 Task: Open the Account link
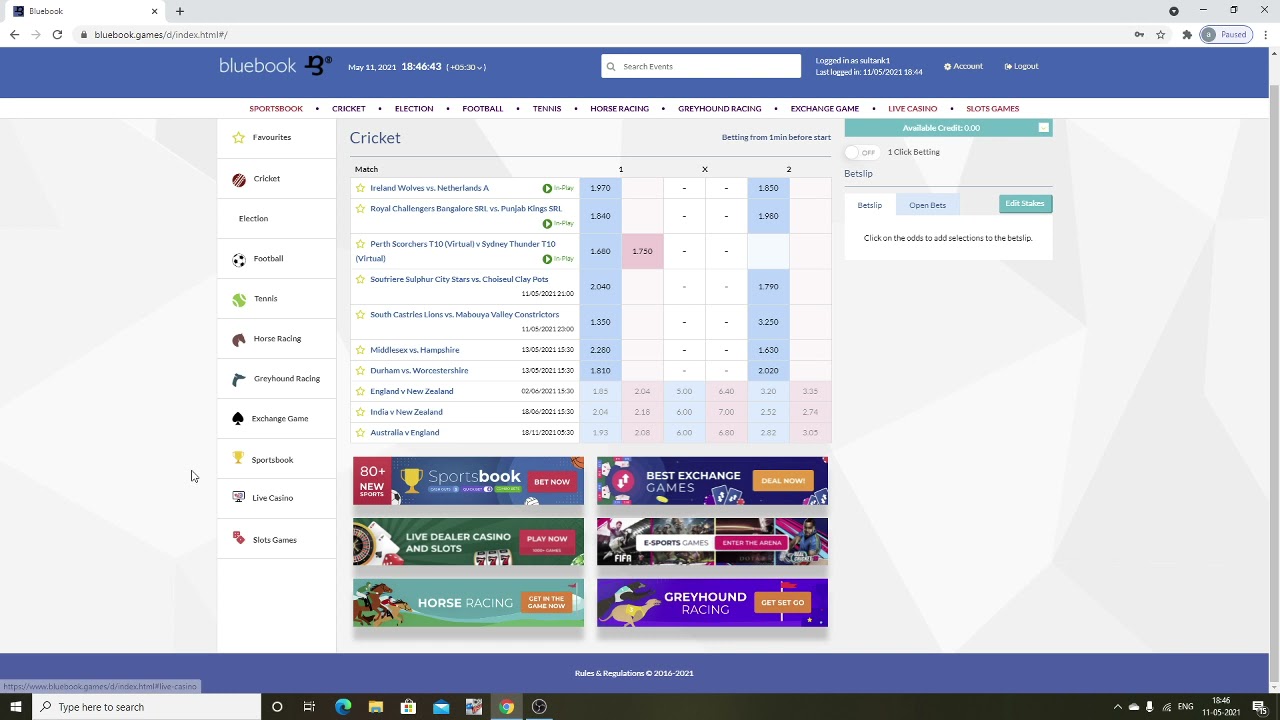pyautogui.click(x=964, y=66)
